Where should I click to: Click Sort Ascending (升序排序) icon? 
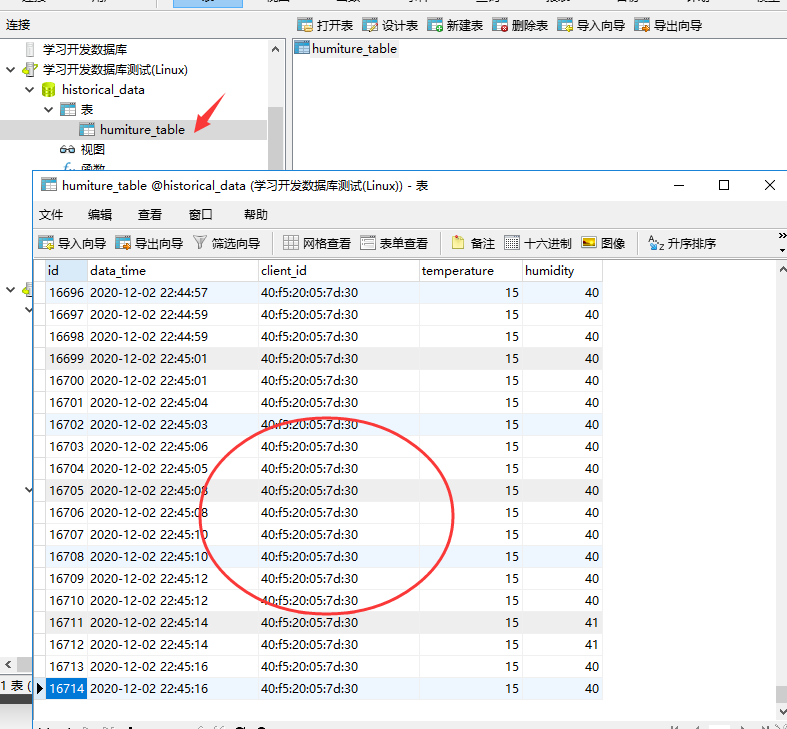(x=656, y=243)
